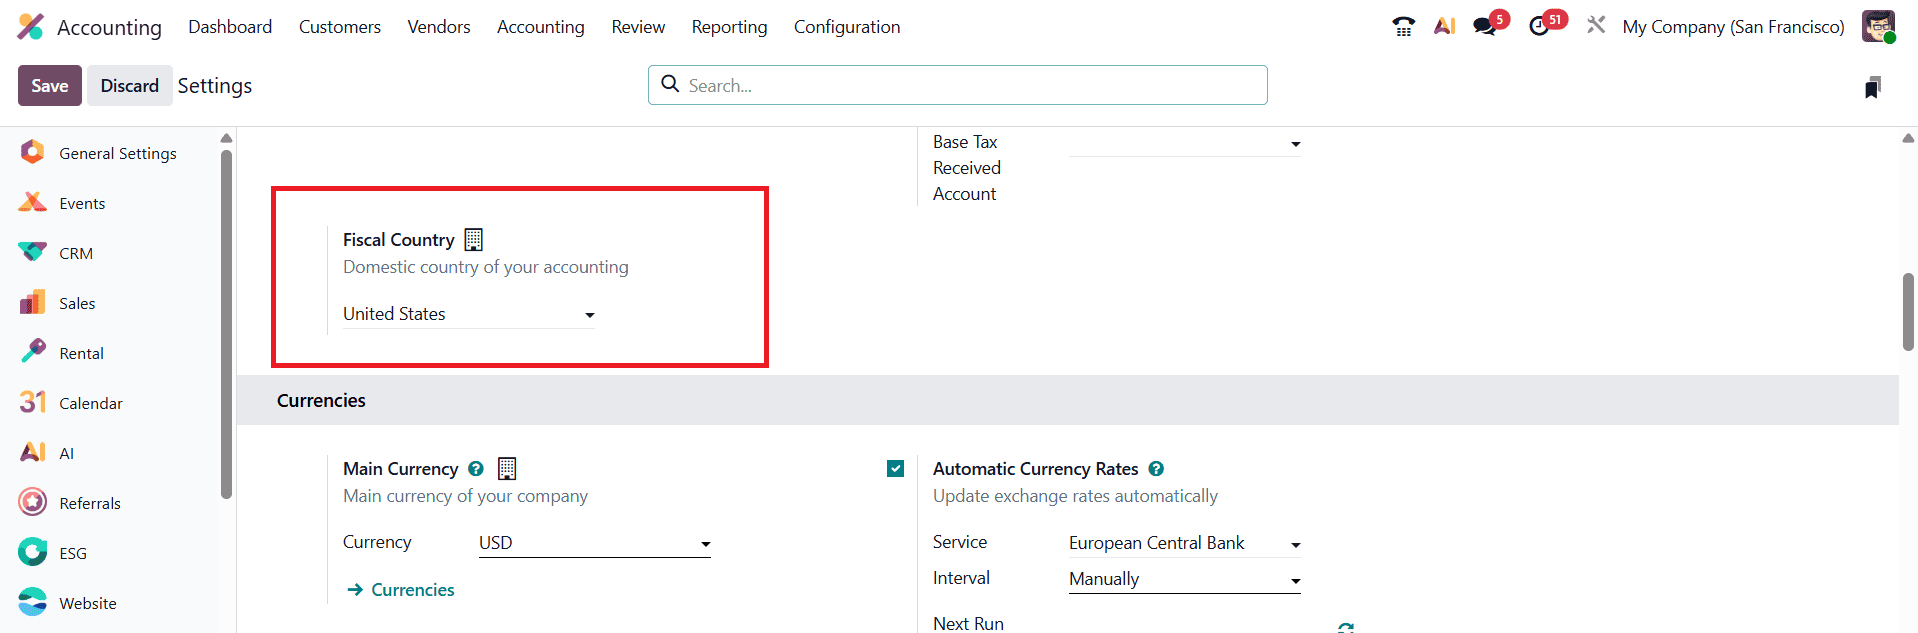Click 'Update exchange rates automatically' text
Screen dimensions: 1918x633
1075,496
